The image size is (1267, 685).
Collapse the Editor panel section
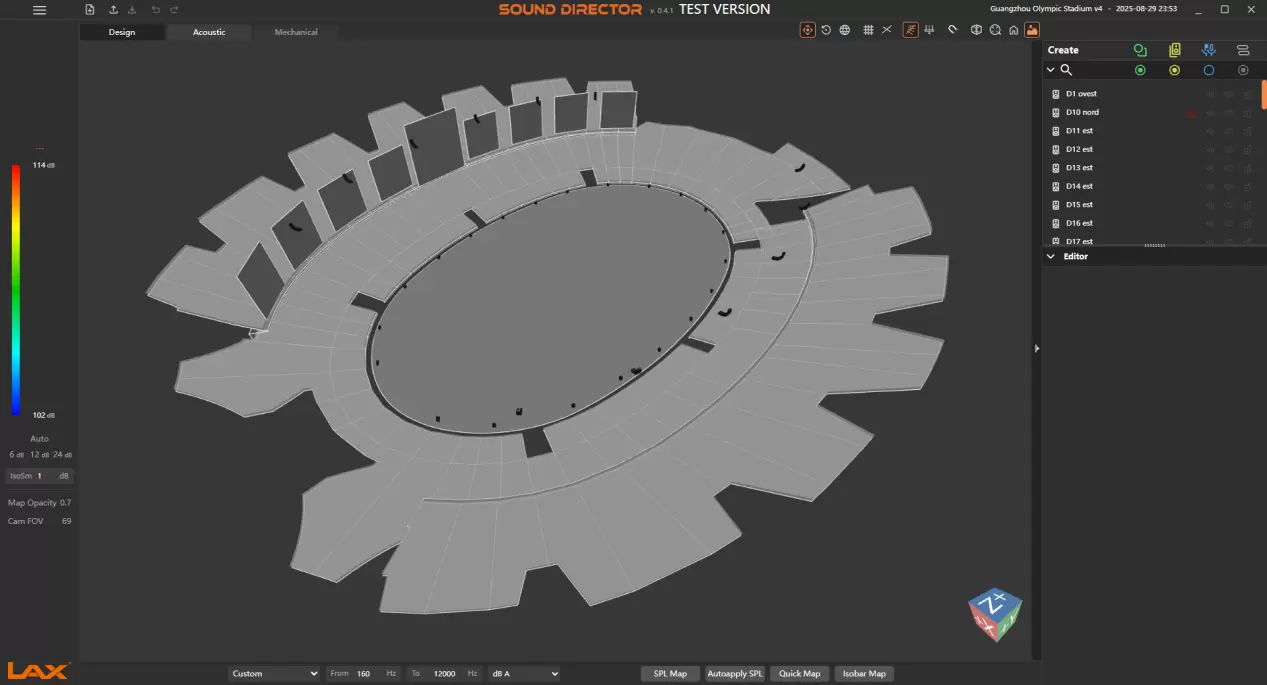(x=1050, y=257)
